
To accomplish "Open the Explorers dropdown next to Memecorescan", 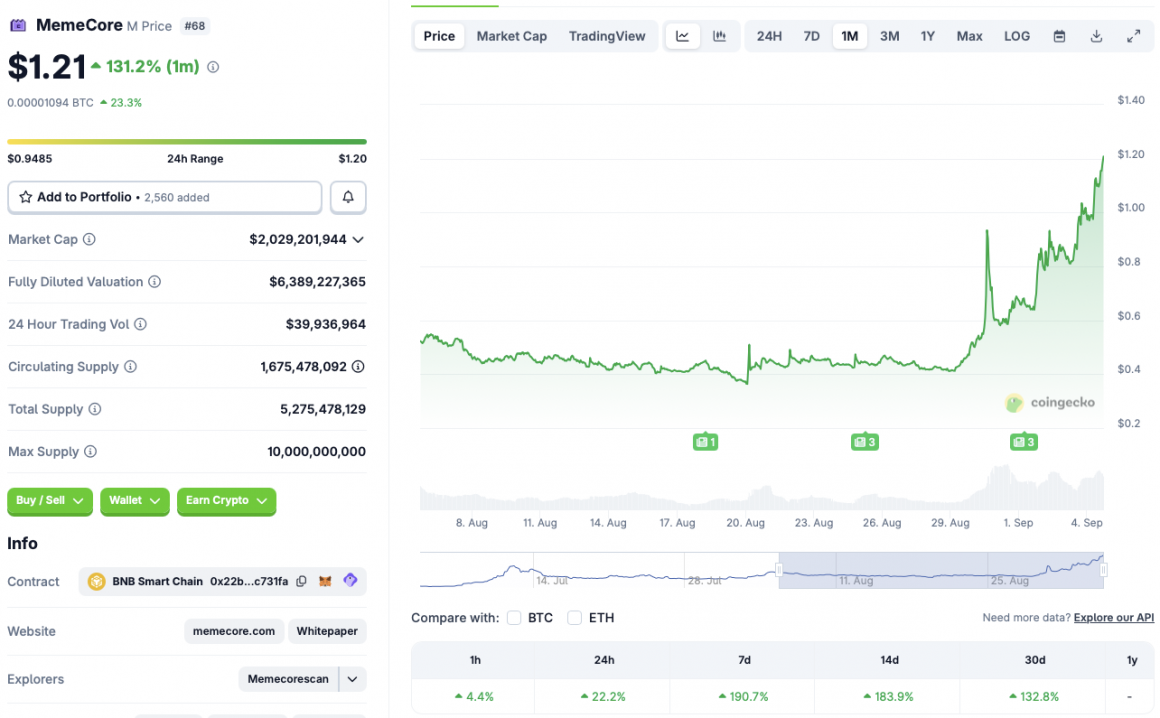I will point(352,678).
